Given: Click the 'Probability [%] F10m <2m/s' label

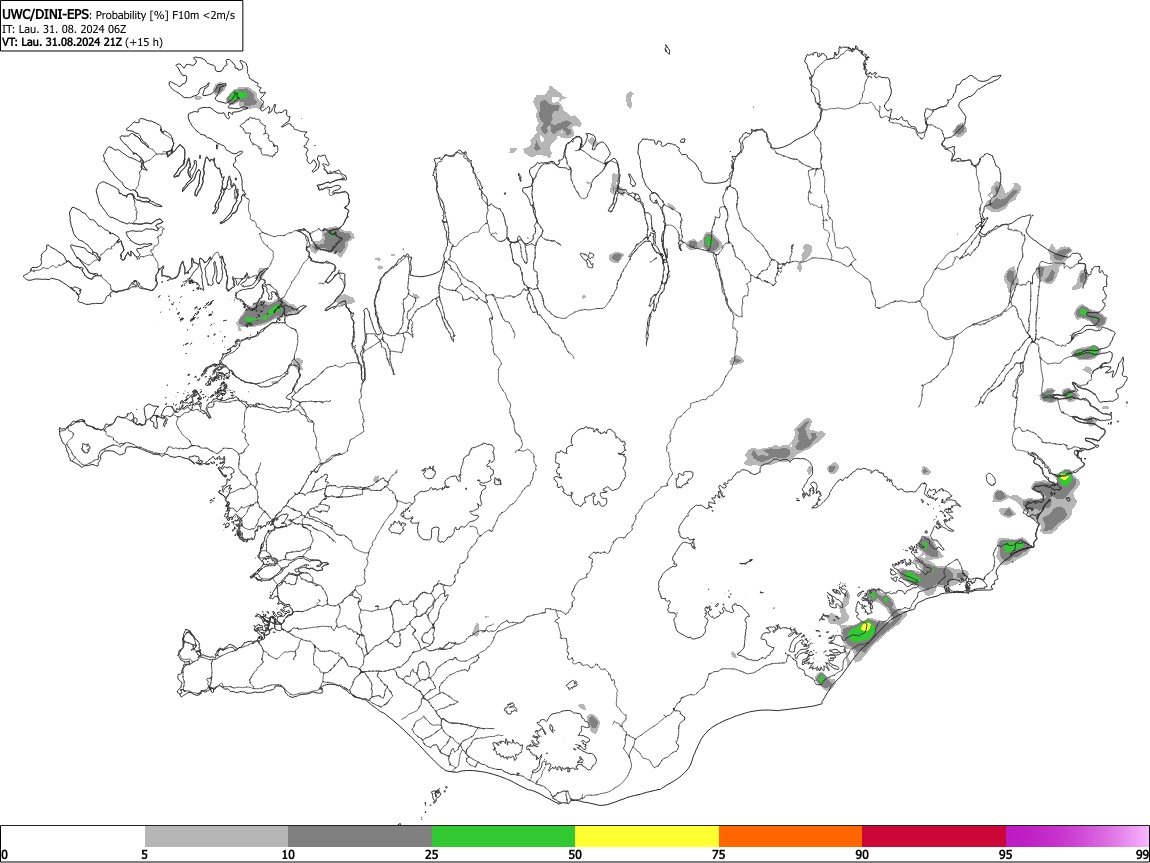Looking at the screenshot, I should click(x=166, y=15).
